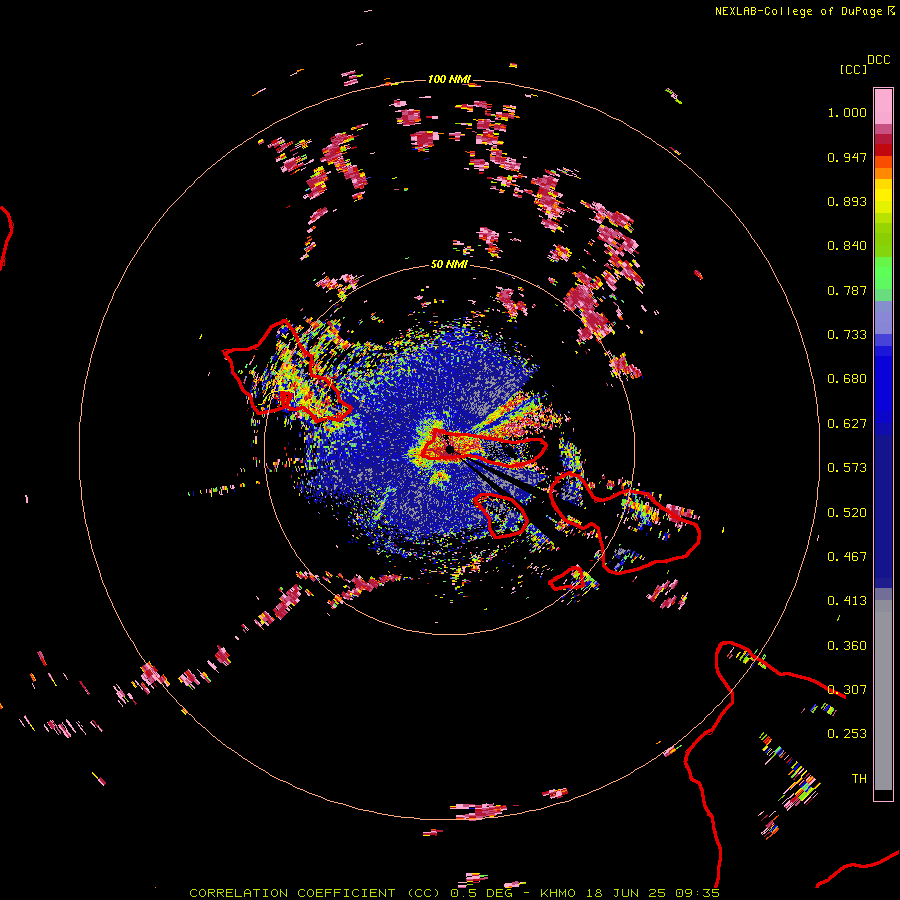Select the 1.000 value on the color scale
Screen dimensions: 900x900
[x=847, y=112]
